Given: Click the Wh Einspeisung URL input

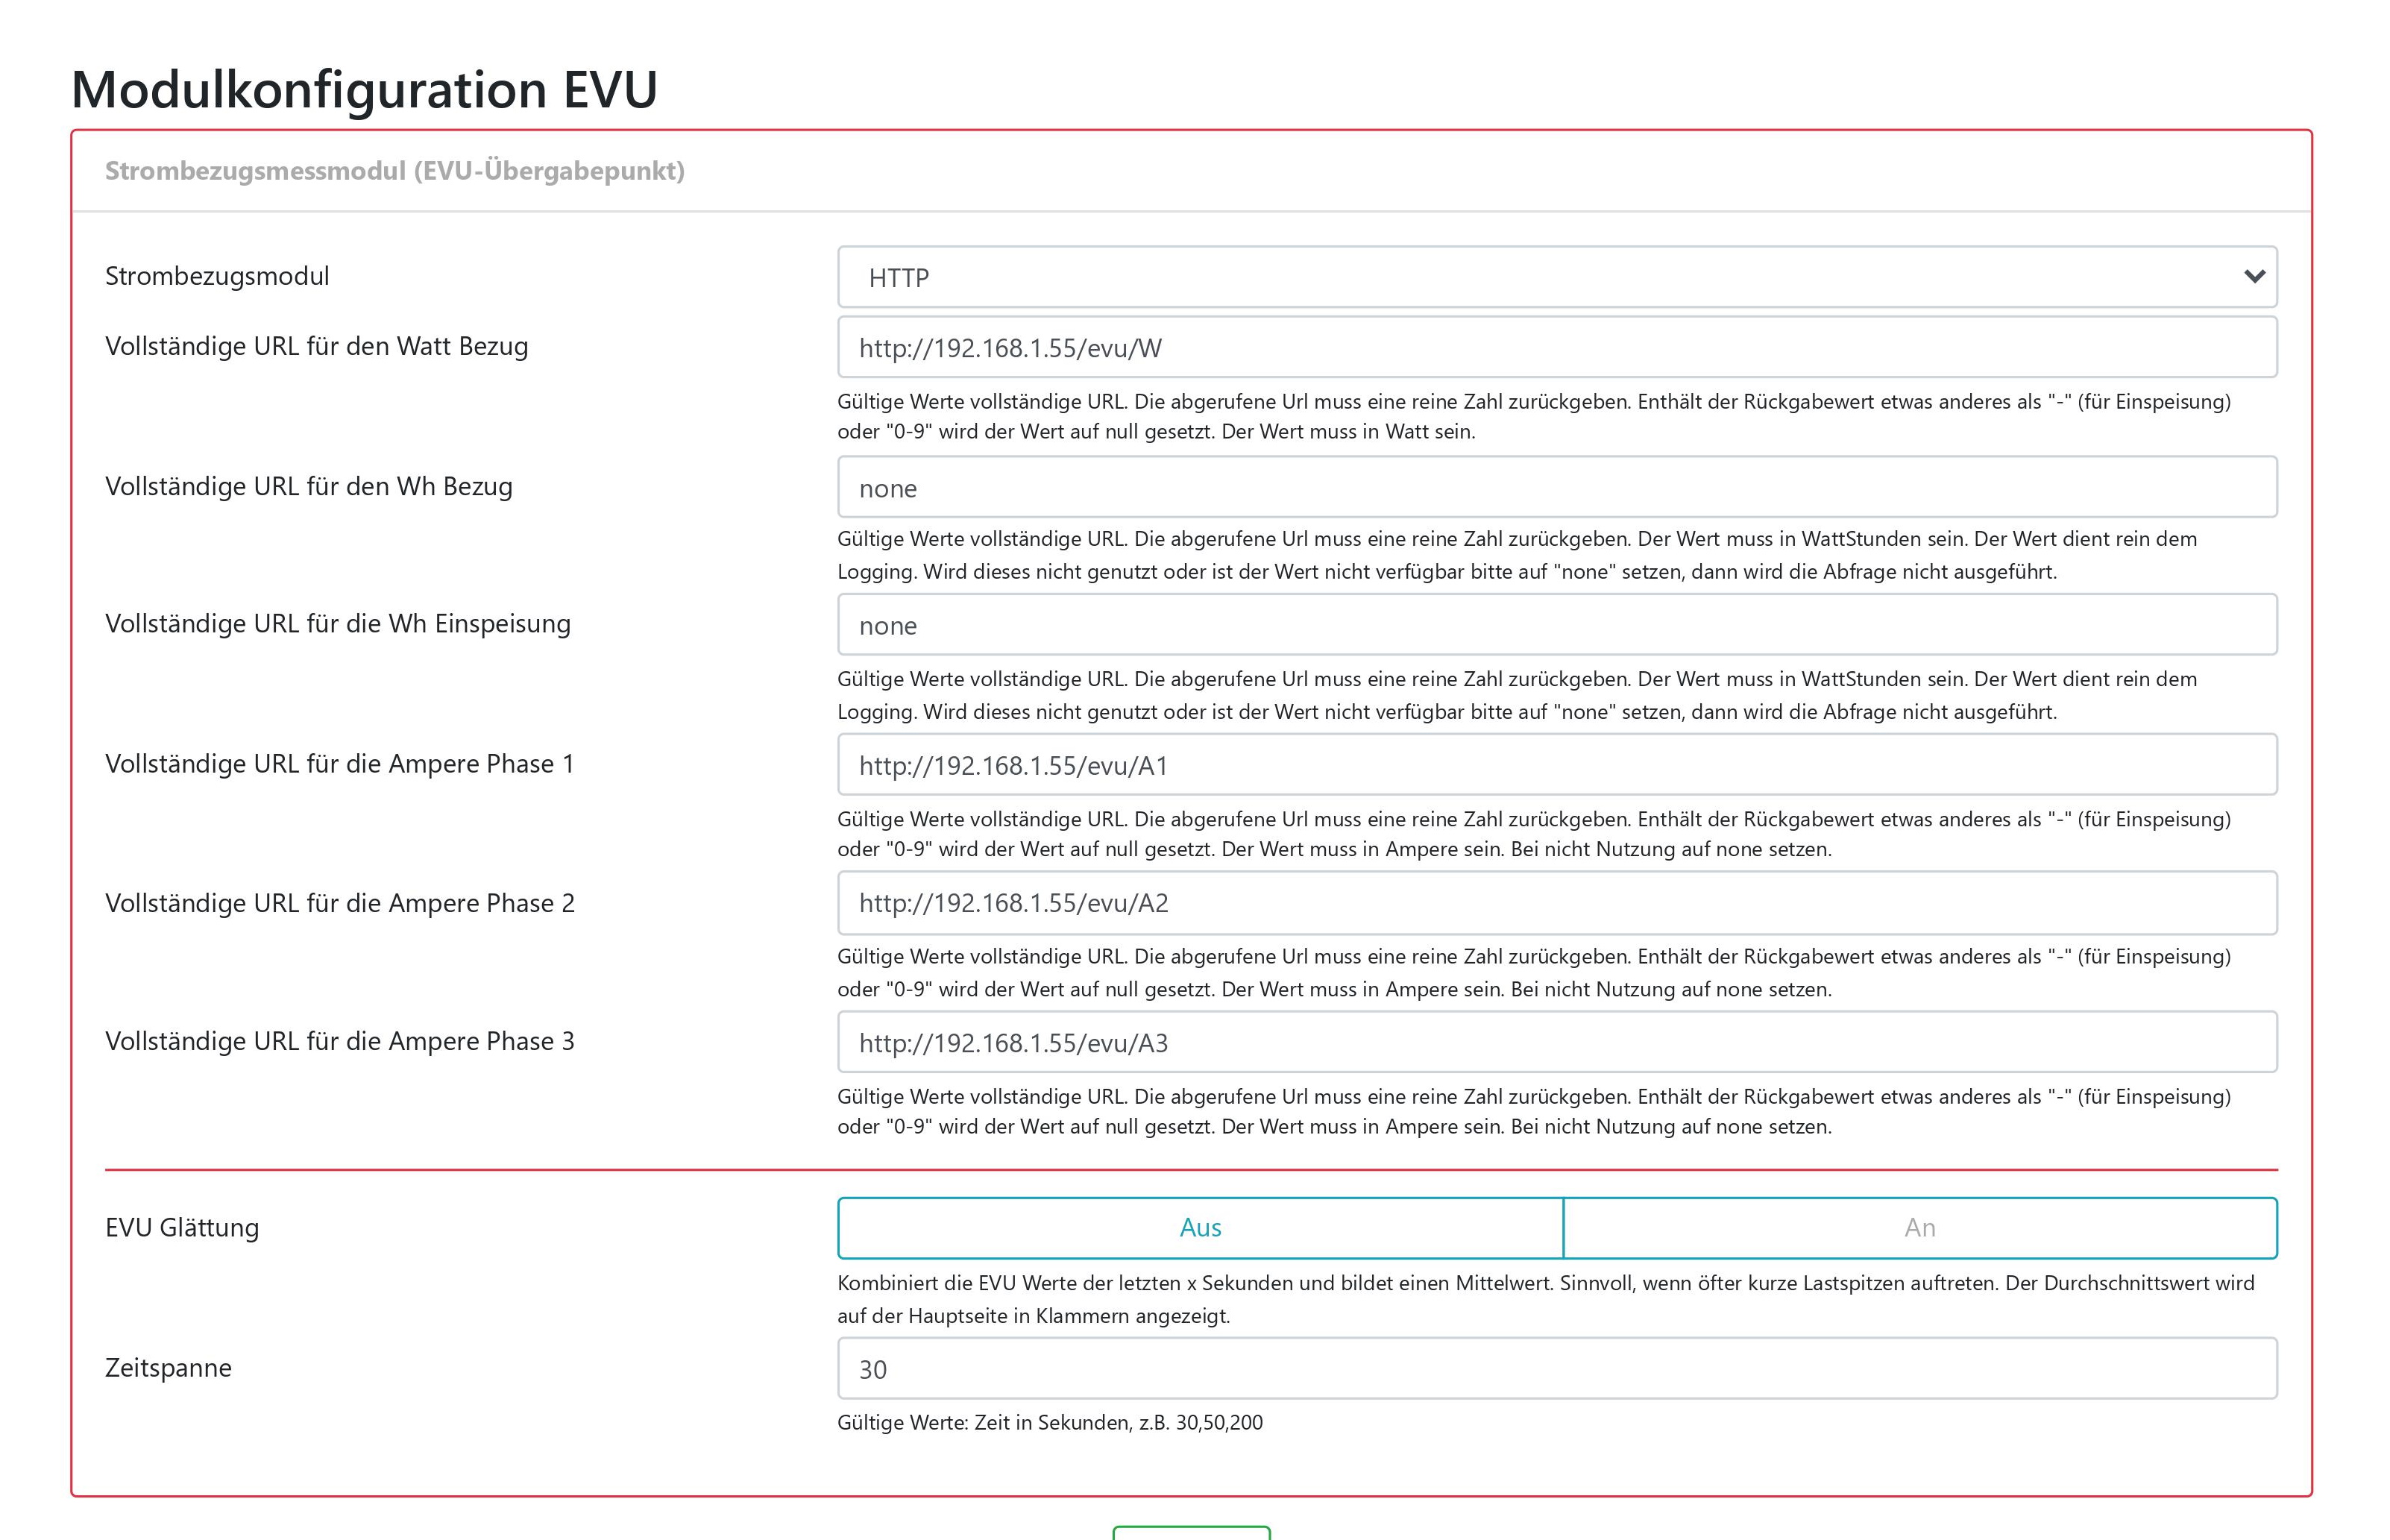Looking at the screenshot, I should point(1556,625).
